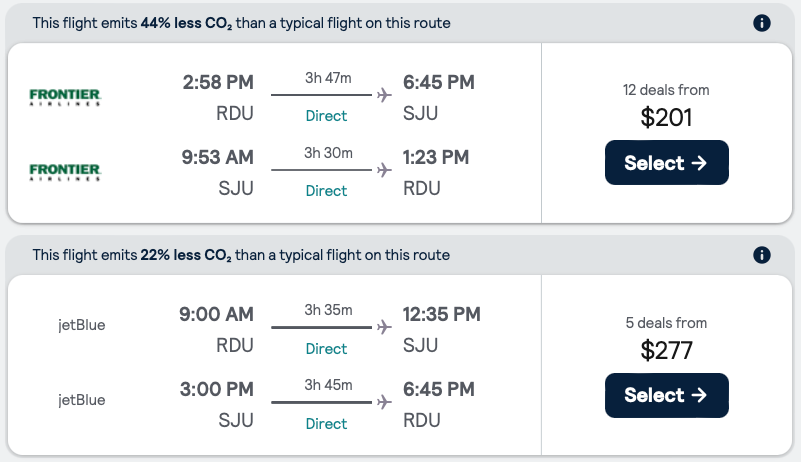Click Frontier Airlines logo for outbound flight
Screen dimensions: 801x462
pyautogui.click(x=66, y=97)
